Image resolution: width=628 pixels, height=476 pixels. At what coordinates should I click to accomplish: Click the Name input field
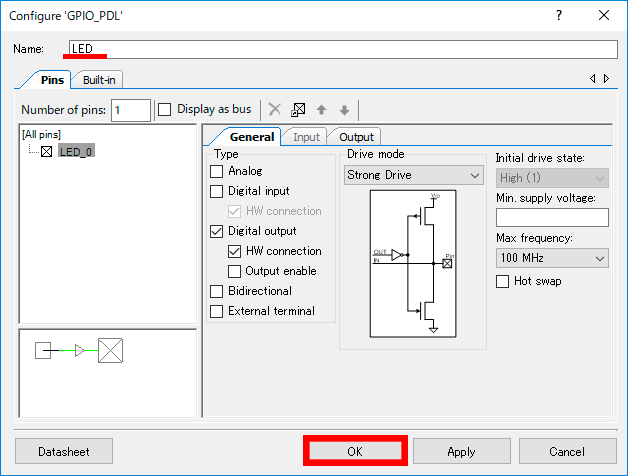pos(343,49)
